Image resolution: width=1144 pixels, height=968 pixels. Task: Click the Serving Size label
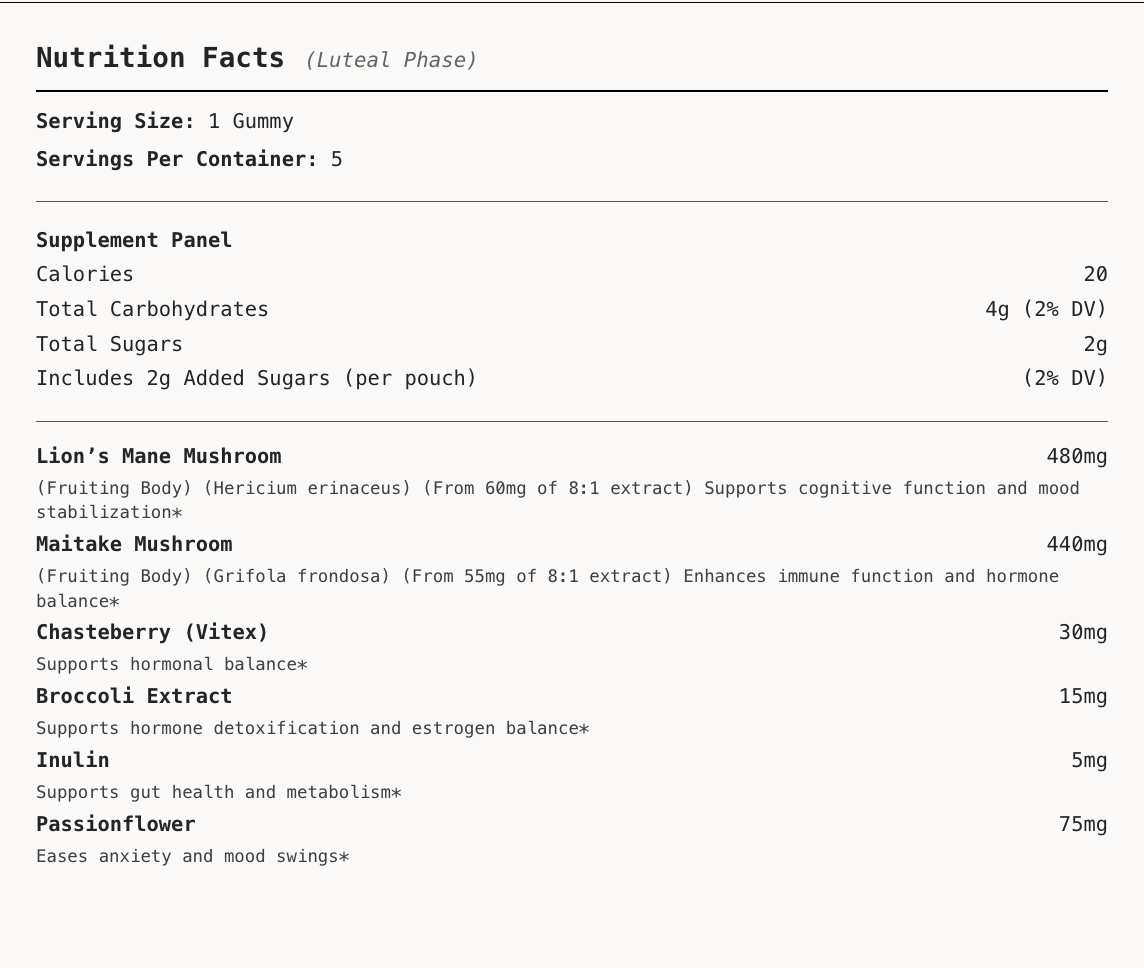click(x=115, y=121)
